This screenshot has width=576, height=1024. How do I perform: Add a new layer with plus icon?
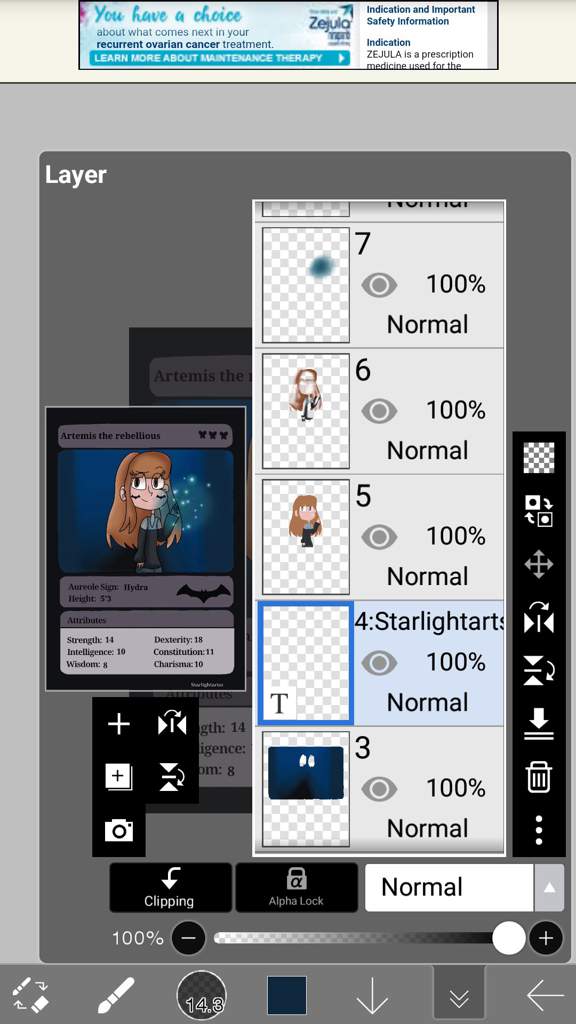(118, 724)
